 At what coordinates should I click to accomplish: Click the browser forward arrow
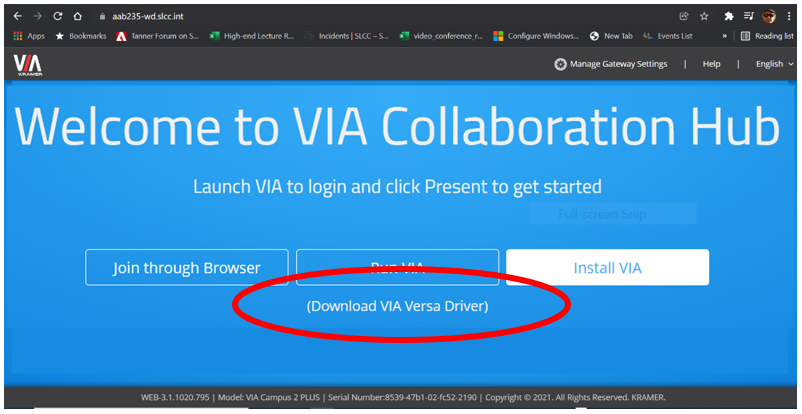(x=37, y=16)
